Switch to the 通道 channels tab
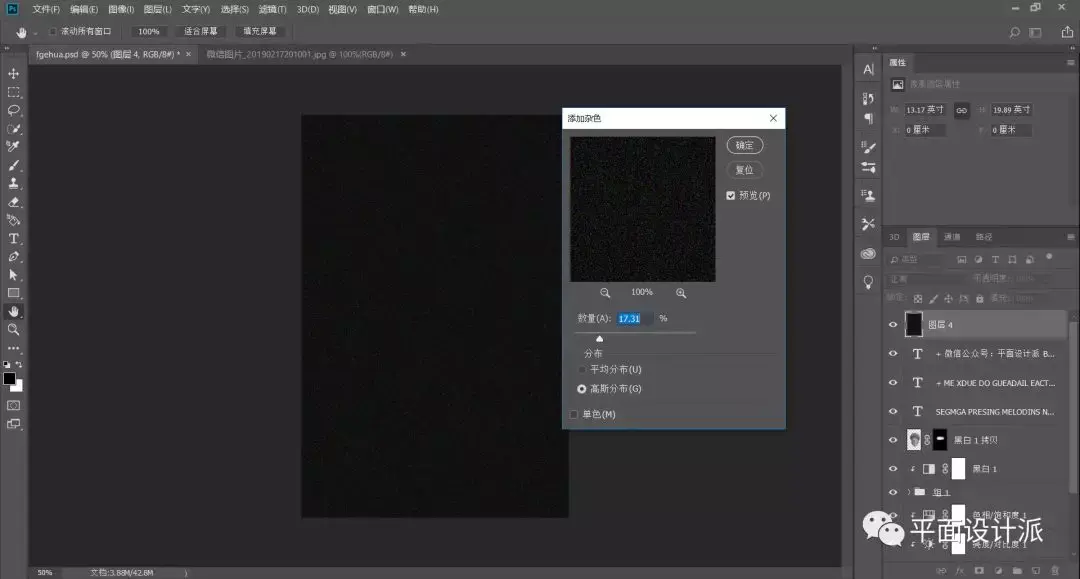Image resolution: width=1080 pixels, height=579 pixels. pyautogui.click(x=952, y=237)
